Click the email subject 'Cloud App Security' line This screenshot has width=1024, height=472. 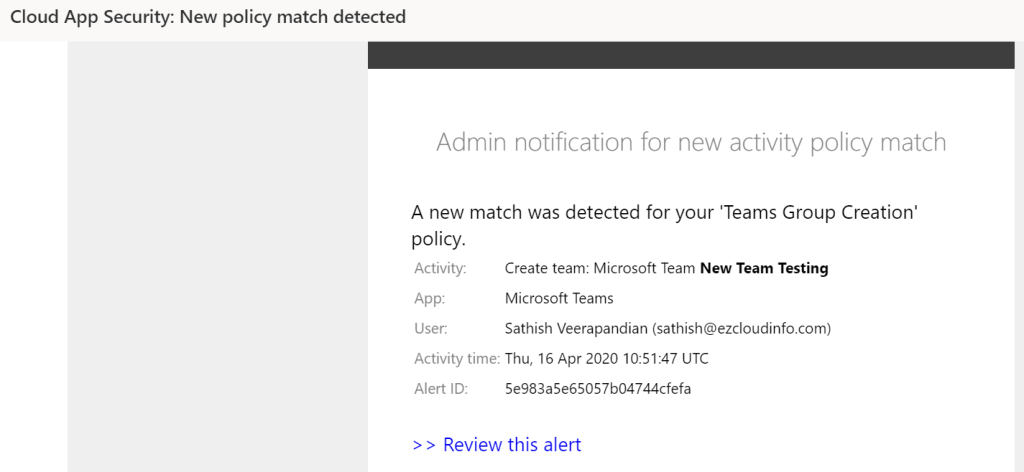208,17
